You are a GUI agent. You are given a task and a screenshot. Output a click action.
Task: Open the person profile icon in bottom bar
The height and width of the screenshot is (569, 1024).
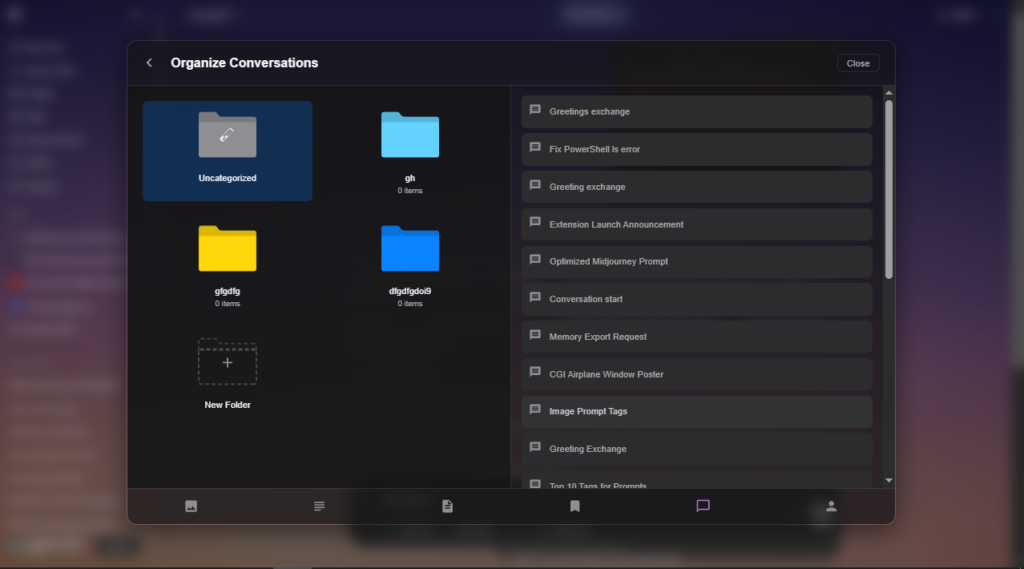[x=831, y=506]
